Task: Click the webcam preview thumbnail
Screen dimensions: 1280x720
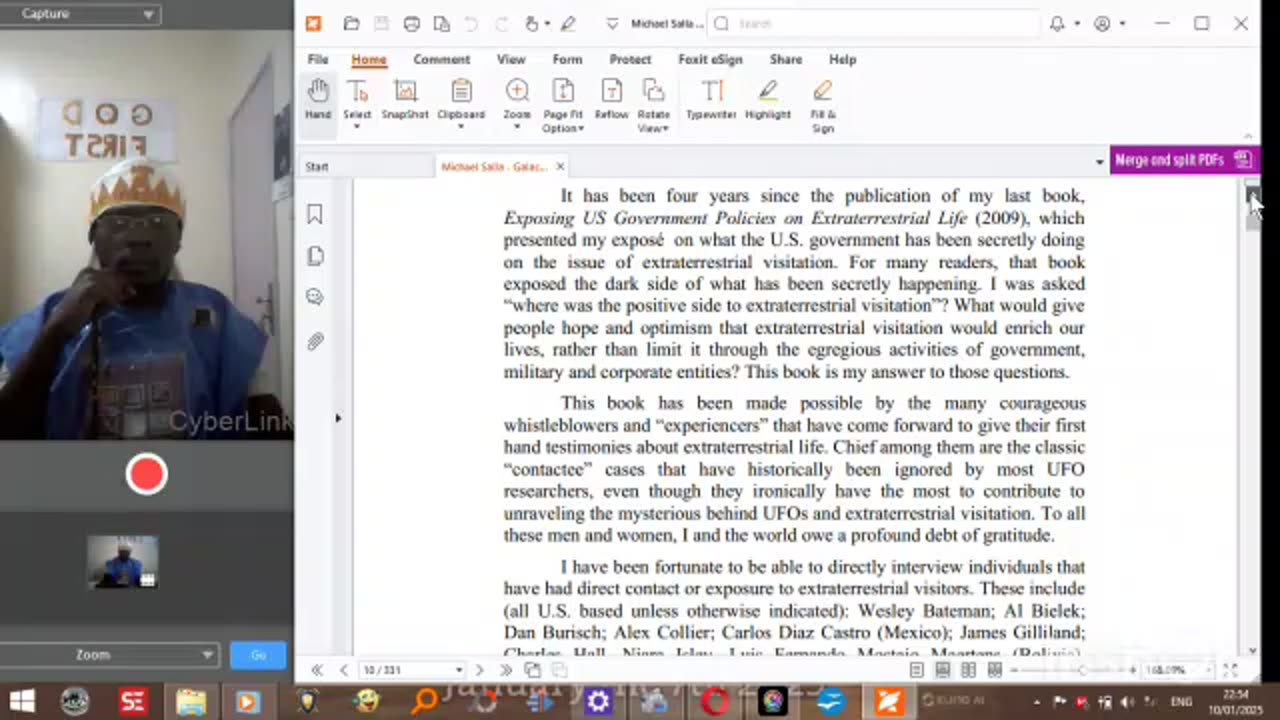Action: (122, 562)
